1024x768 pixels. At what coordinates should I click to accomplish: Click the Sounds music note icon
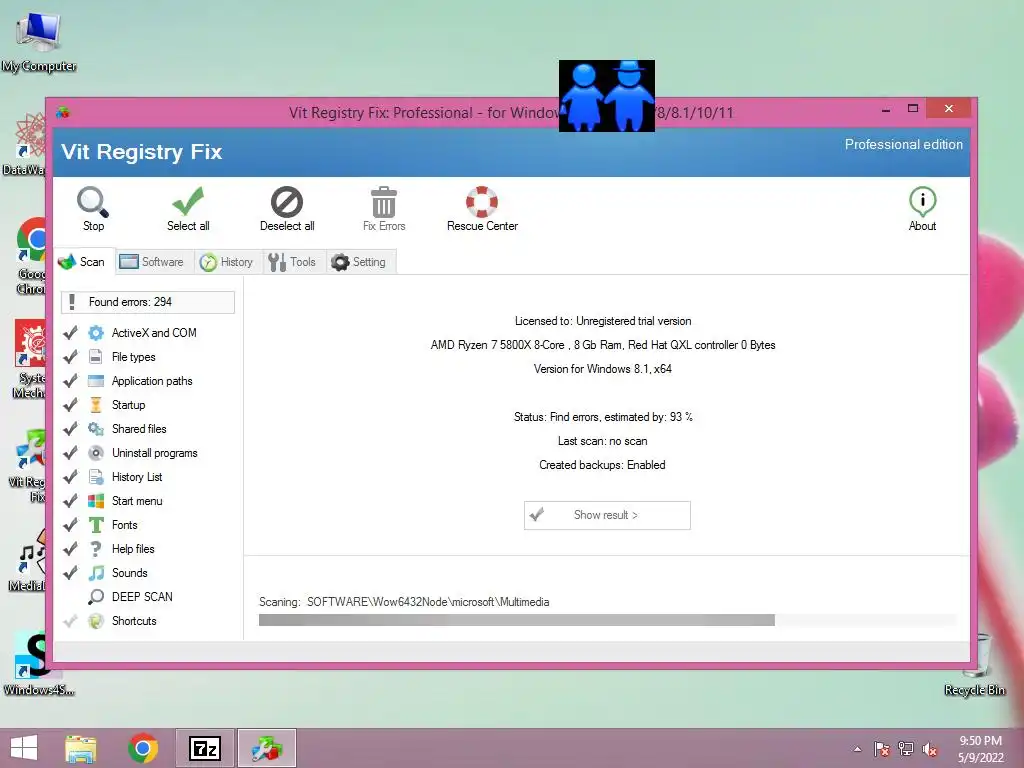click(96, 573)
